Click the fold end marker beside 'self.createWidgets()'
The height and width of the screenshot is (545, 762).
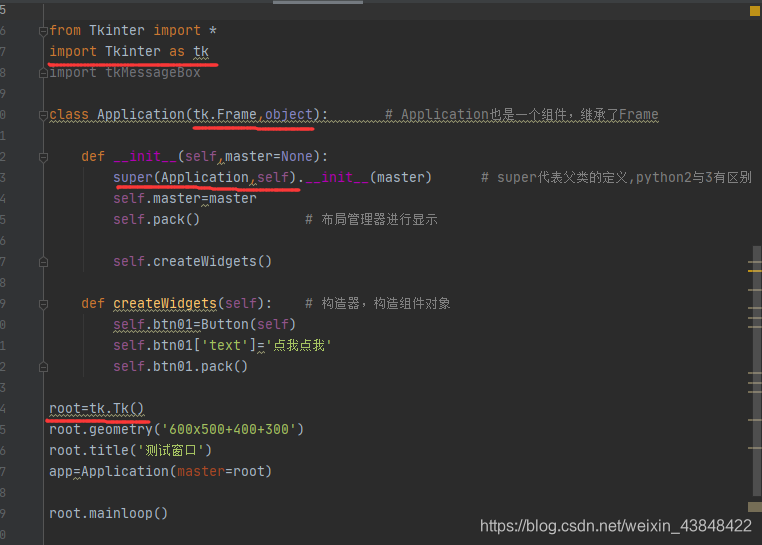click(x=43, y=262)
